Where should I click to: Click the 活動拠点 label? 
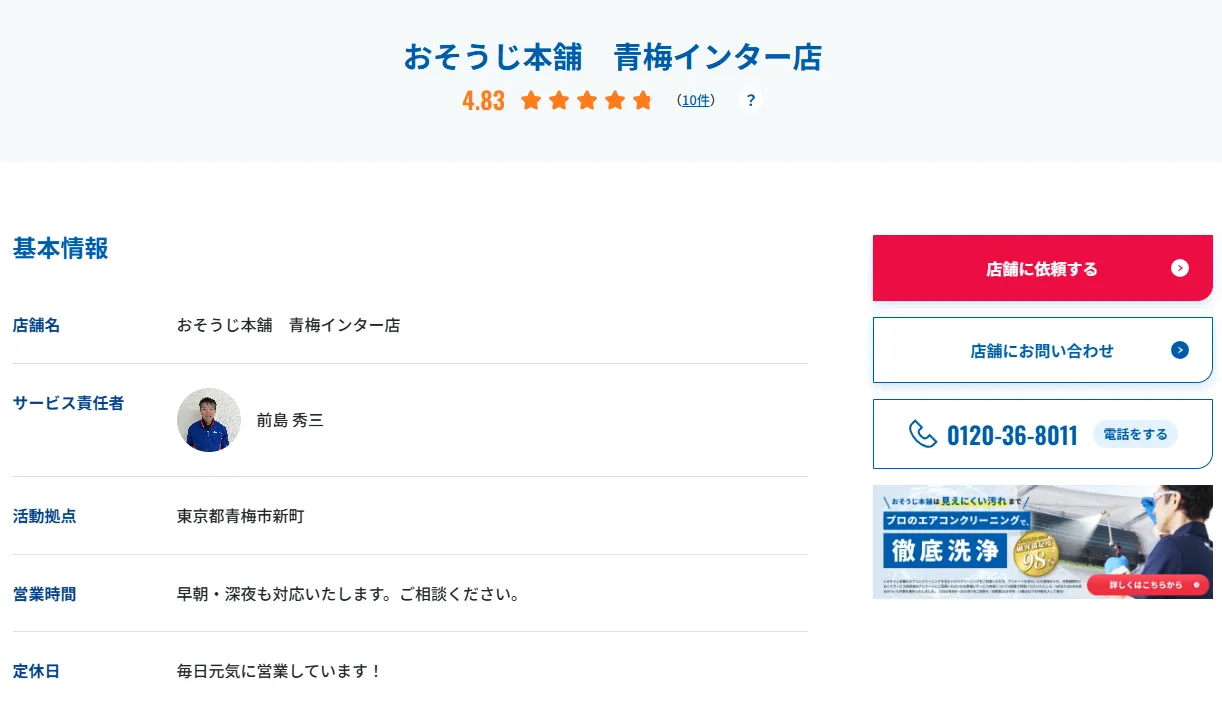[45, 516]
